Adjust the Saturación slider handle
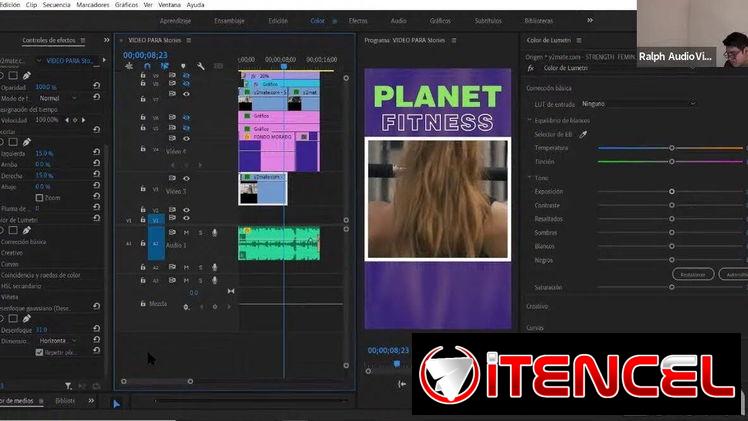This screenshot has height=421, width=748. (672, 287)
